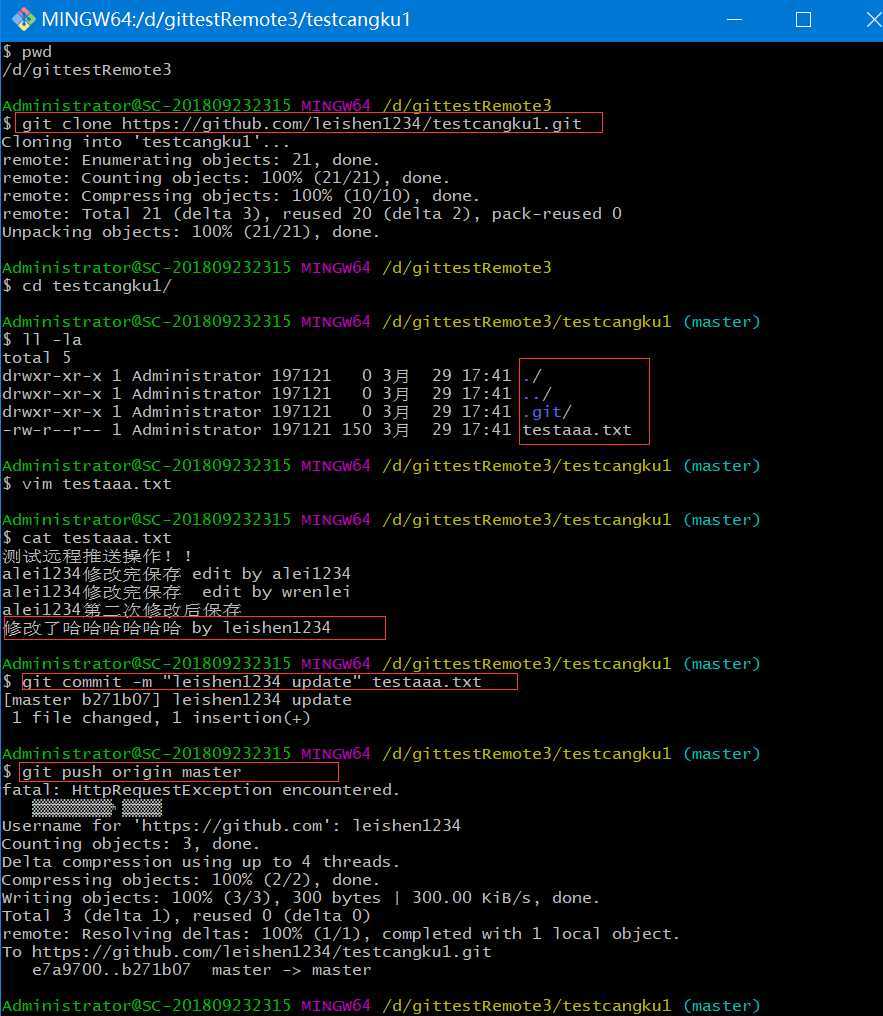Minimize the MINGW64 terminal window

pyautogui.click(x=734, y=19)
